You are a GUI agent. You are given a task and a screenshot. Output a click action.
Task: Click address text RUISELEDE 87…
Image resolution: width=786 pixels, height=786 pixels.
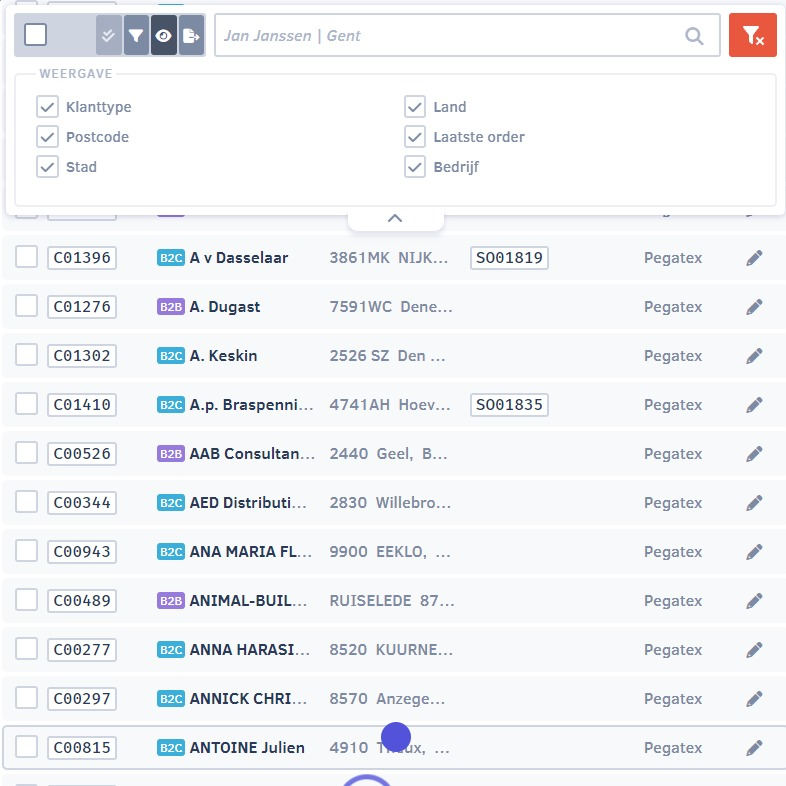pyautogui.click(x=392, y=601)
